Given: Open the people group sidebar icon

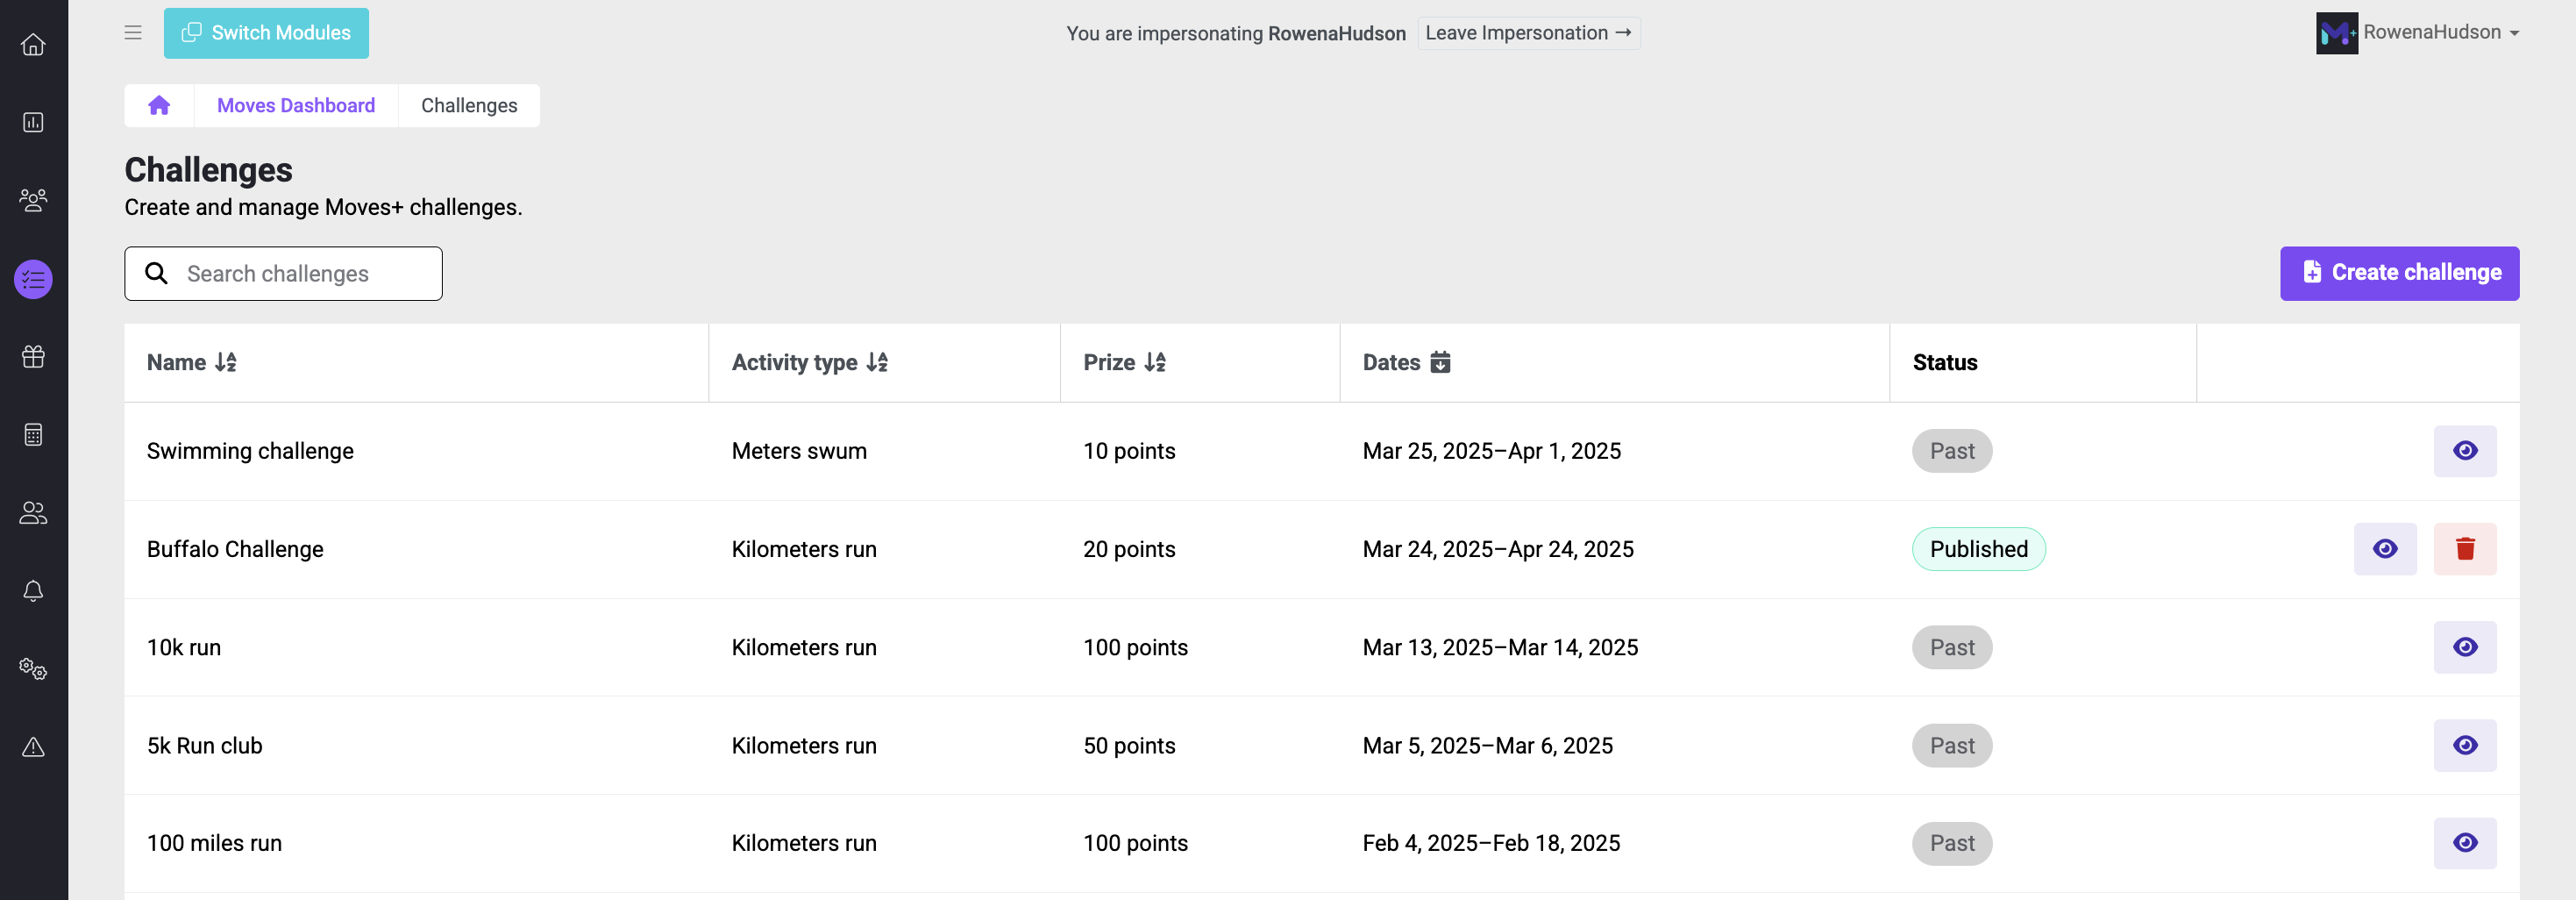Looking at the screenshot, I should pos(33,201).
